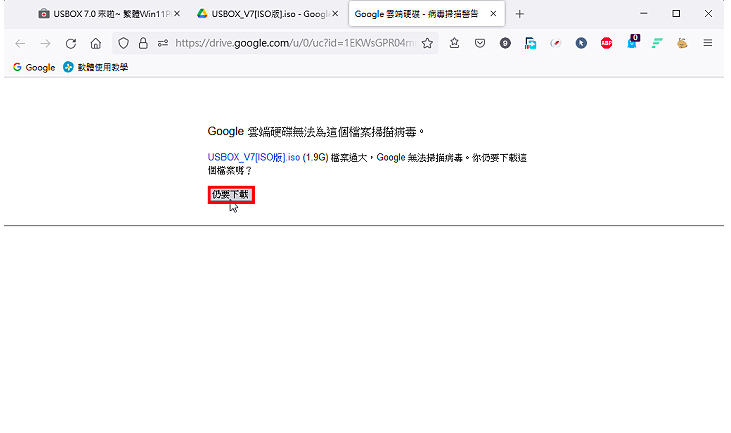The width and height of the screenshot is (731, 433).
Task: Save page to Pocket
Action: [480, 43]
